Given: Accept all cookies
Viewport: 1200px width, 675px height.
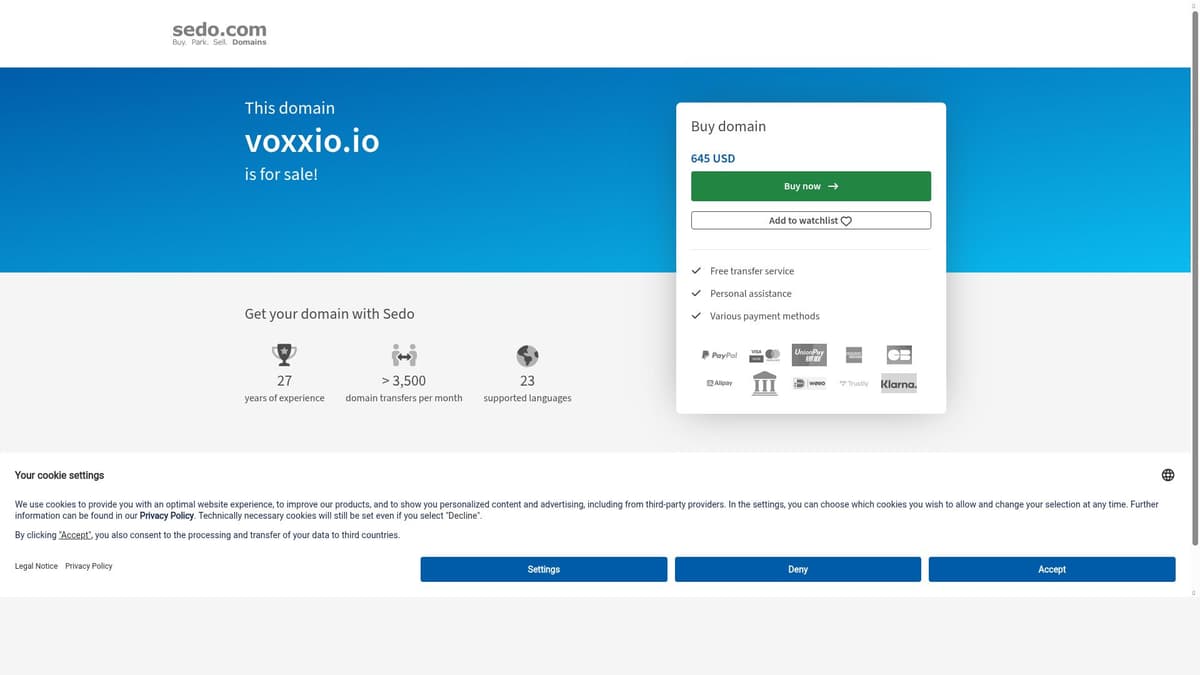Looking at the screenshot, I should pos(1051,569).
